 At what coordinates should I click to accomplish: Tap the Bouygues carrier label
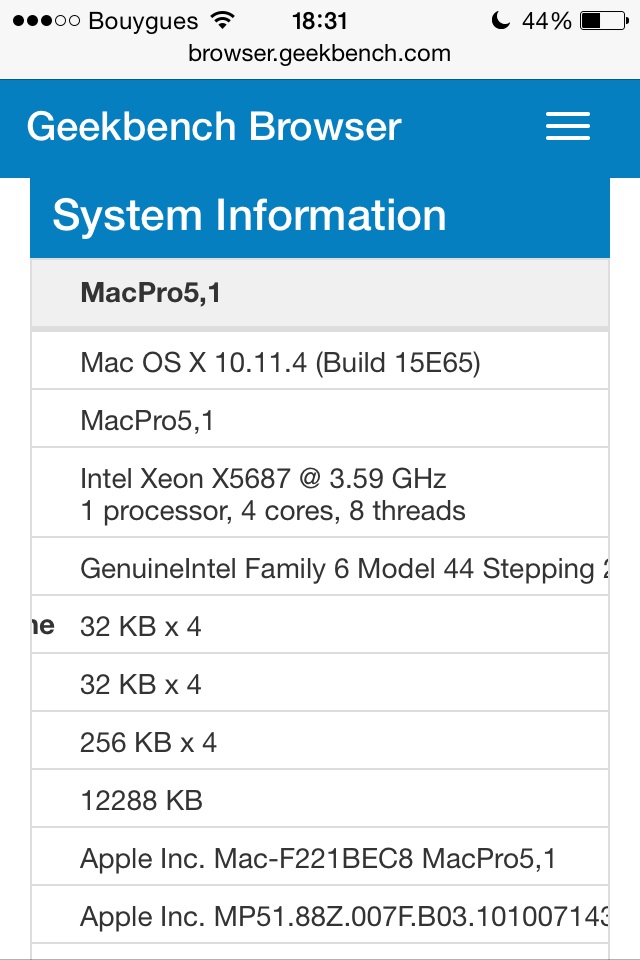tap(143, 21)
